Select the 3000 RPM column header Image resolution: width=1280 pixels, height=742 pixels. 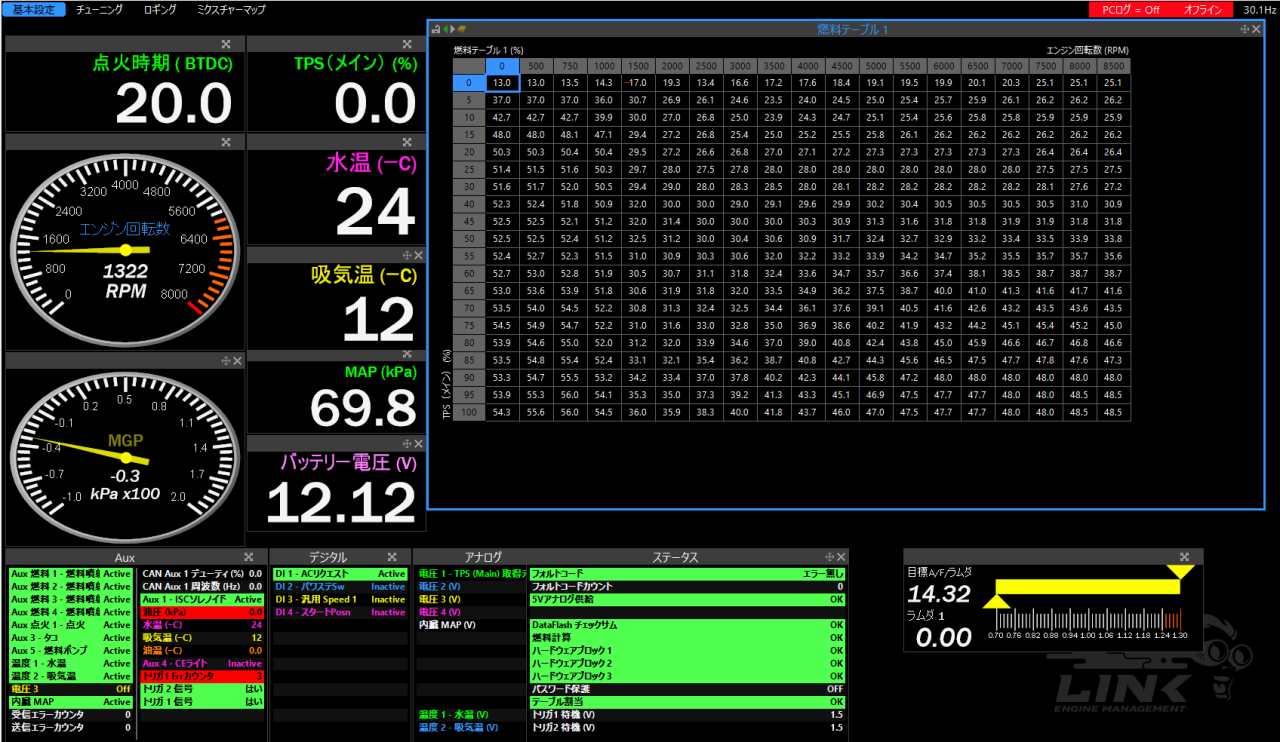coord(740,66)
